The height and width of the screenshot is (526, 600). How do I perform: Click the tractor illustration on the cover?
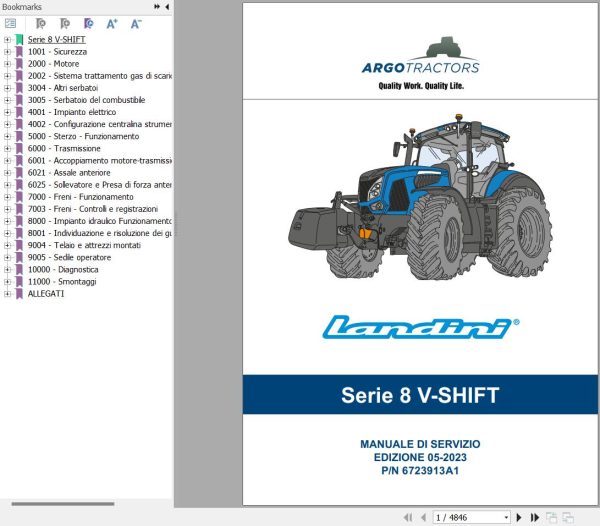(420, 197)
